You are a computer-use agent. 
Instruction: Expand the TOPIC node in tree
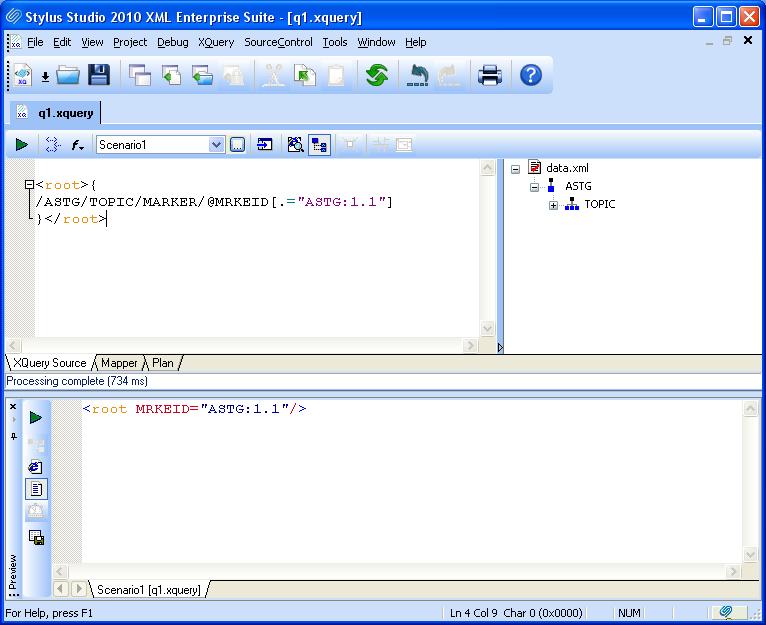554,205
